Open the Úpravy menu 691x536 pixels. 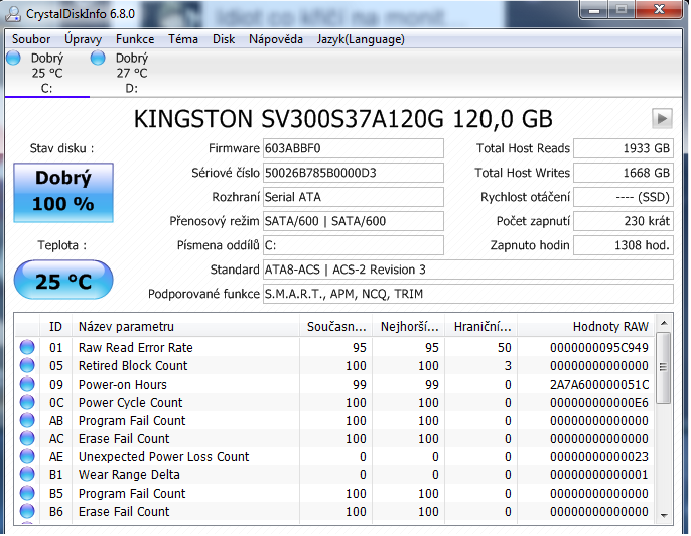pyautogui.click(x=83, y=39)
